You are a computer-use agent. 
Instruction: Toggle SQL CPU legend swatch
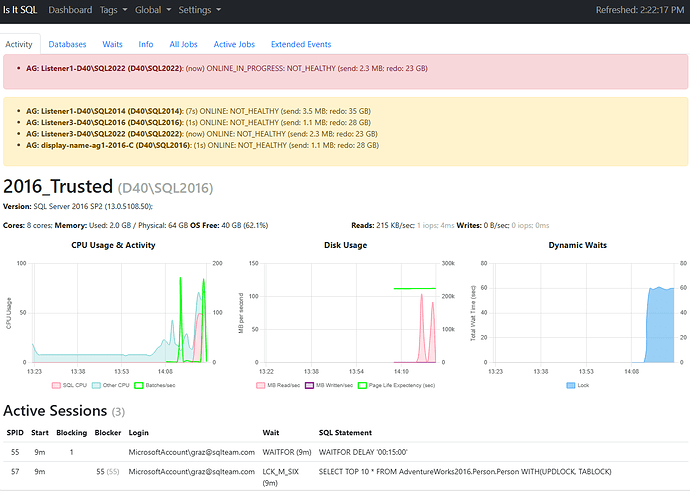(x=56, y=385)
